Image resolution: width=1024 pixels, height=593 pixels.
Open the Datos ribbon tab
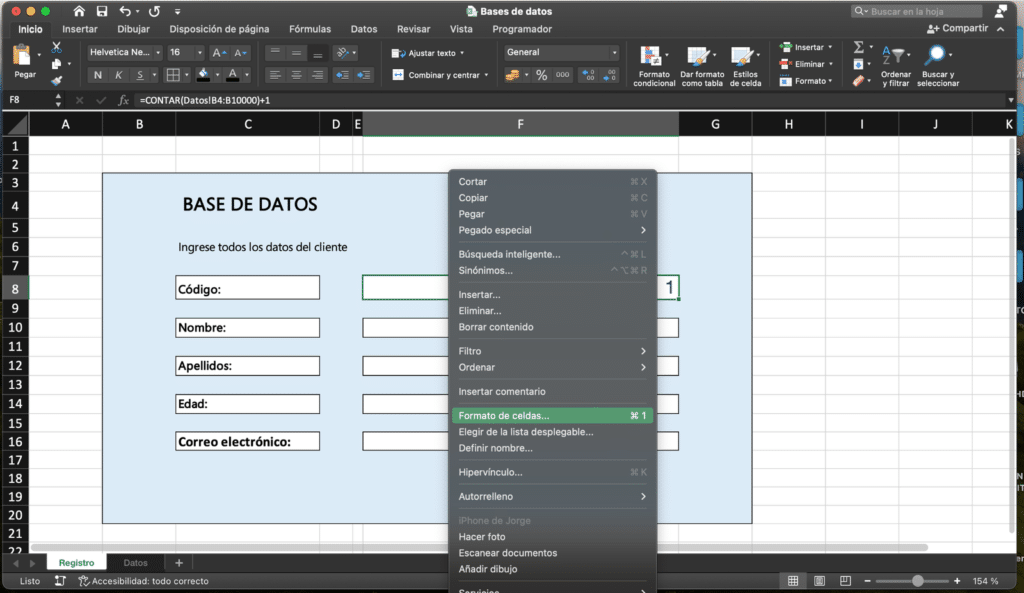click(364, 29)
